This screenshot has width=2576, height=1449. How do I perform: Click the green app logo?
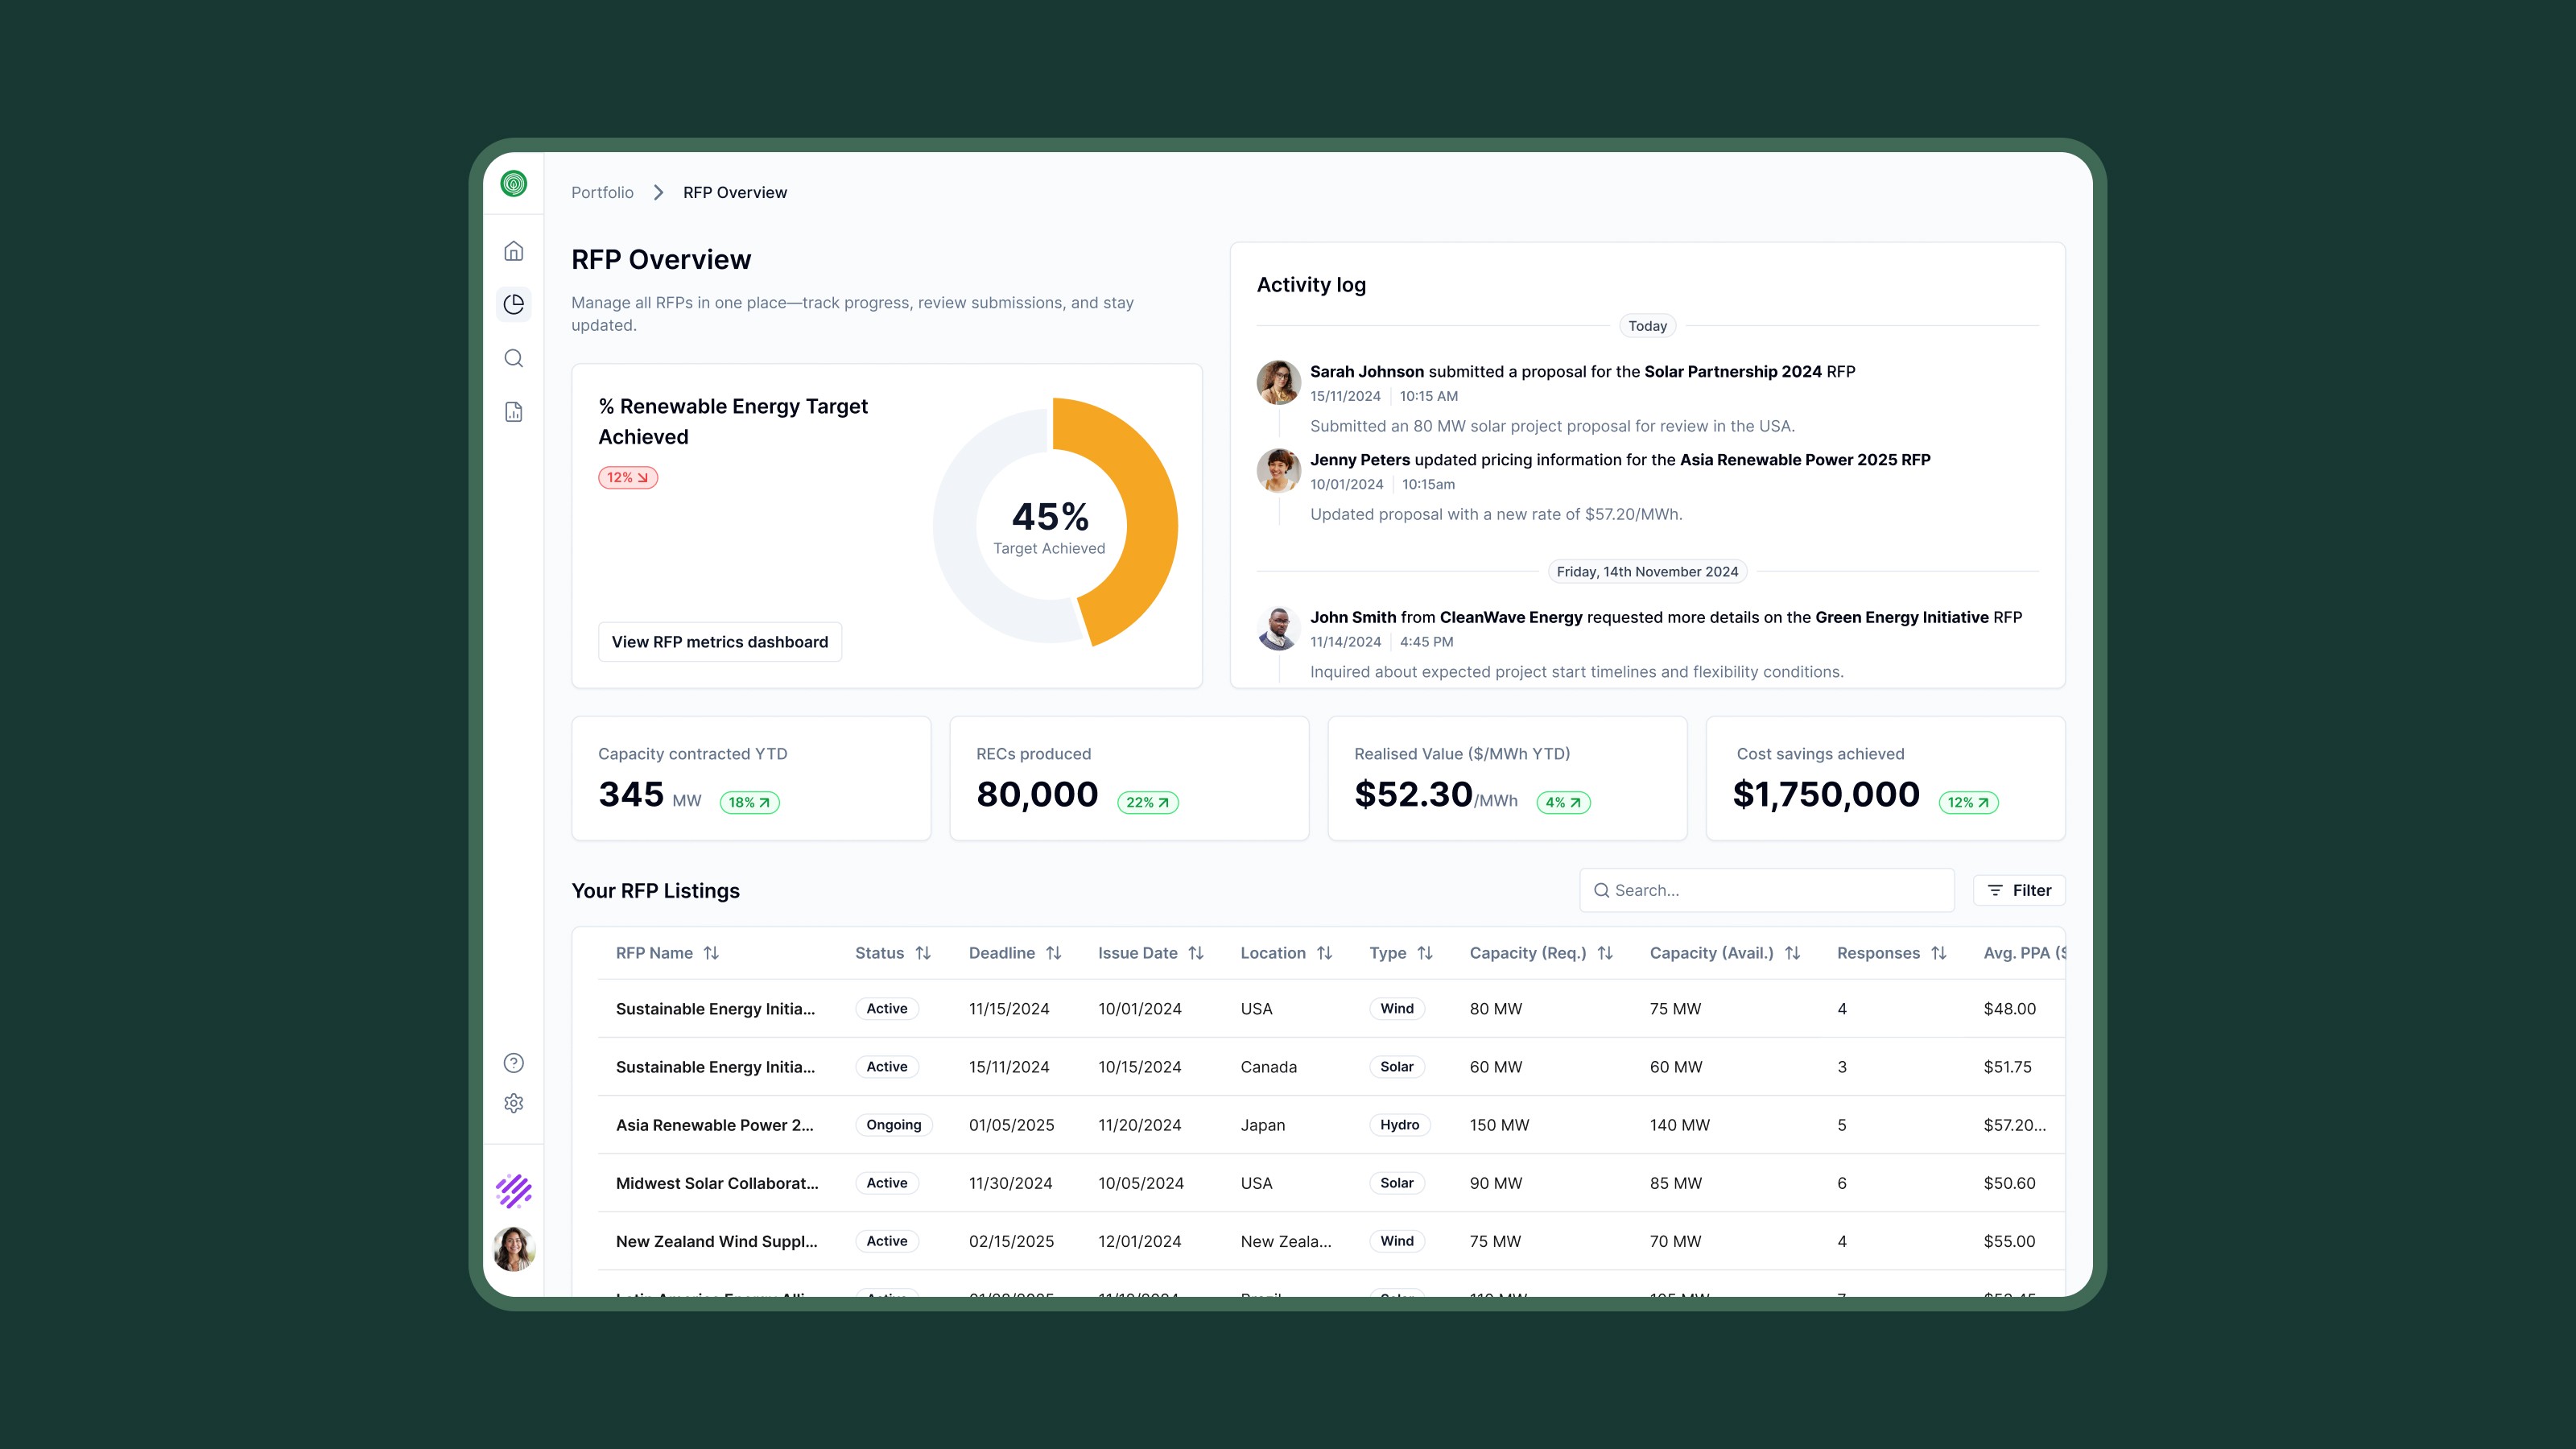[x=513, y=184]
